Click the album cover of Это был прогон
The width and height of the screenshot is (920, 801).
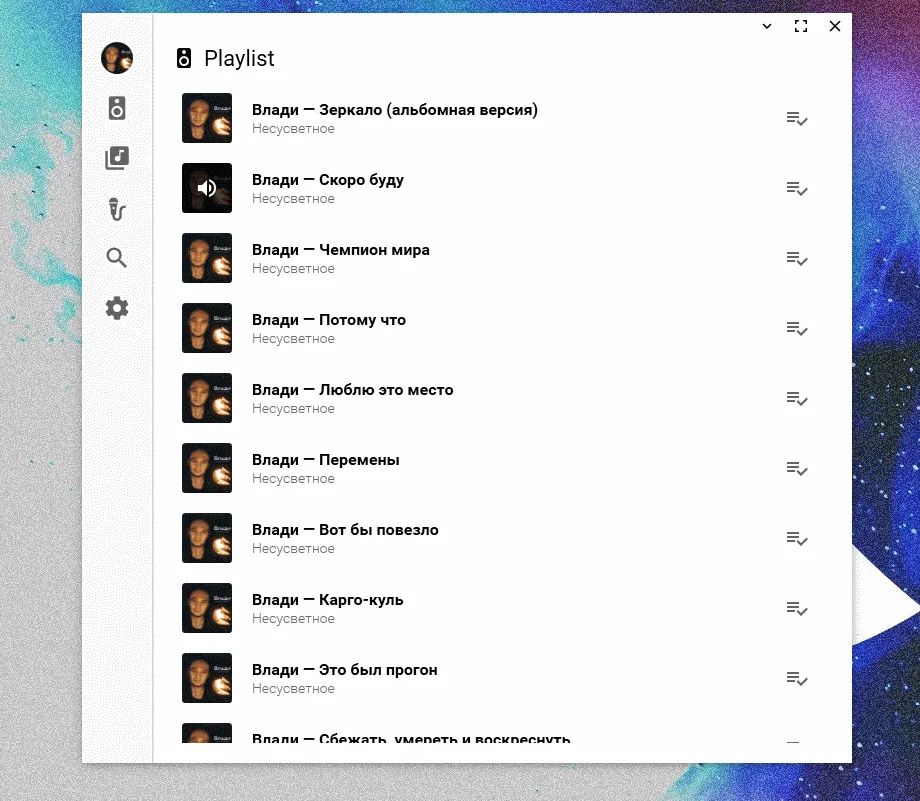point(207,678)
